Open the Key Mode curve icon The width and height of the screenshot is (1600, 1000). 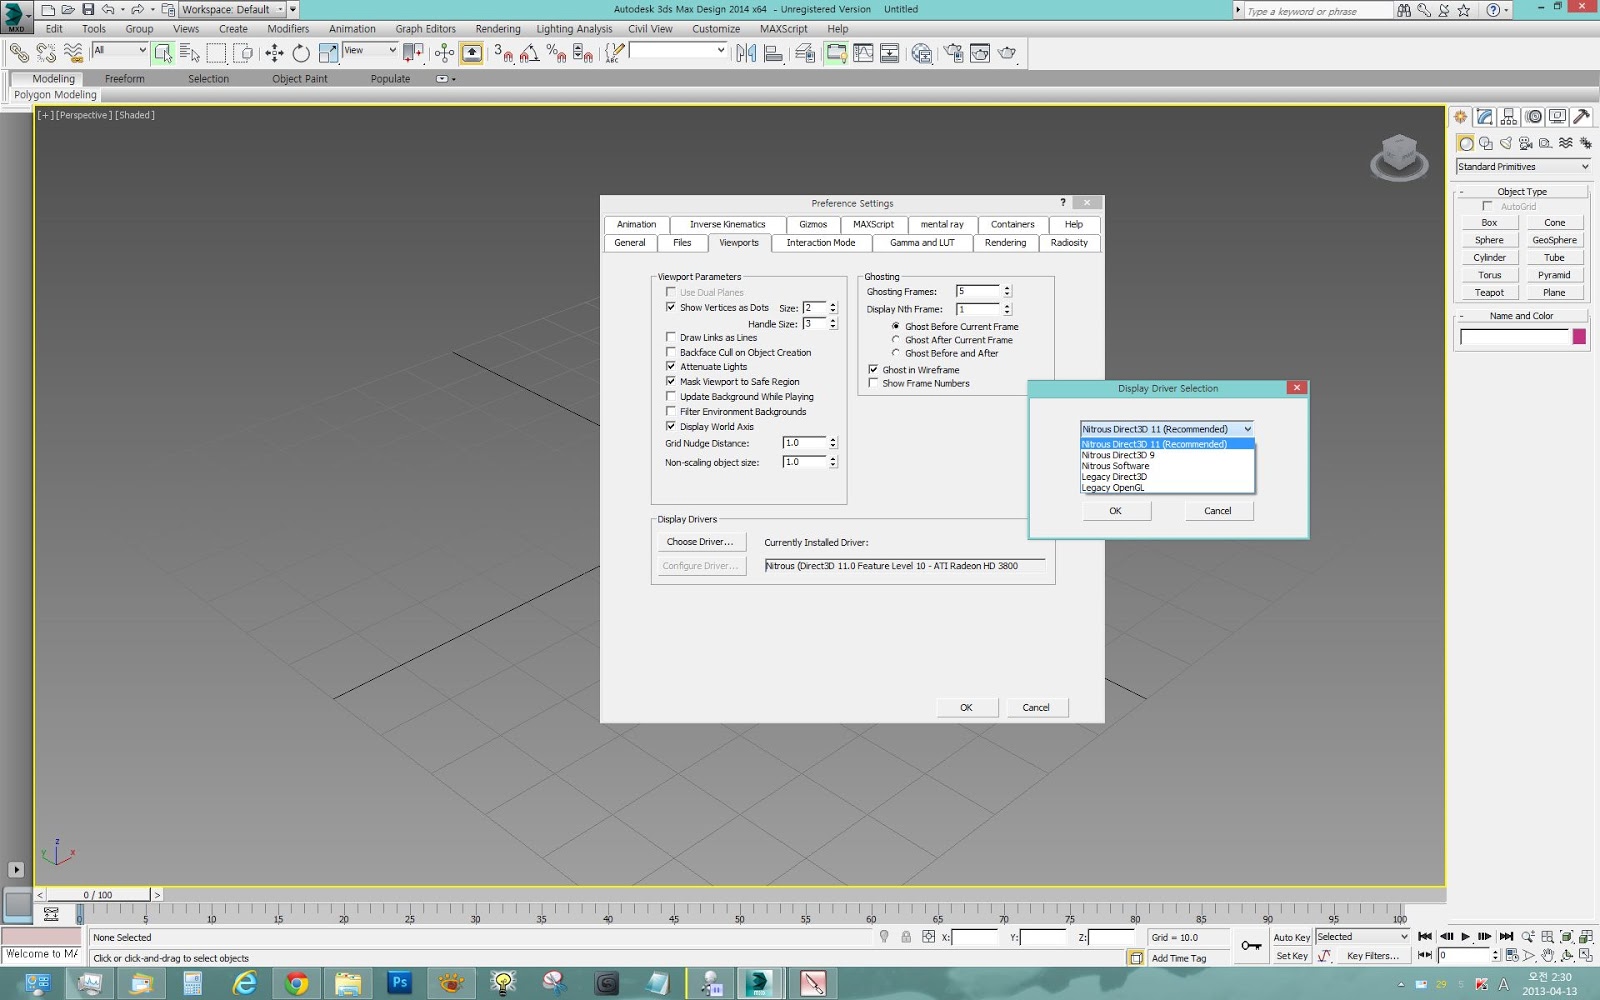(x=1324, y=956)
